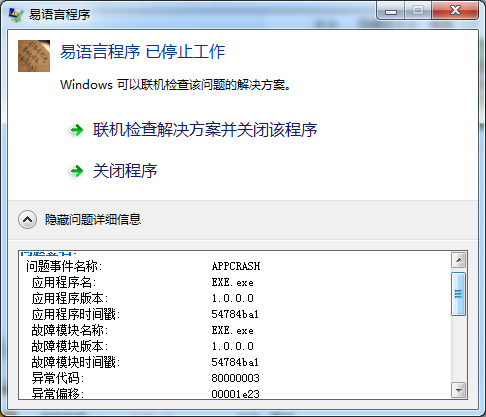Click 问题事件名称 label
The width and height of the screenshot is (486, 417).
pyautogui.click(x=64, y=266)
